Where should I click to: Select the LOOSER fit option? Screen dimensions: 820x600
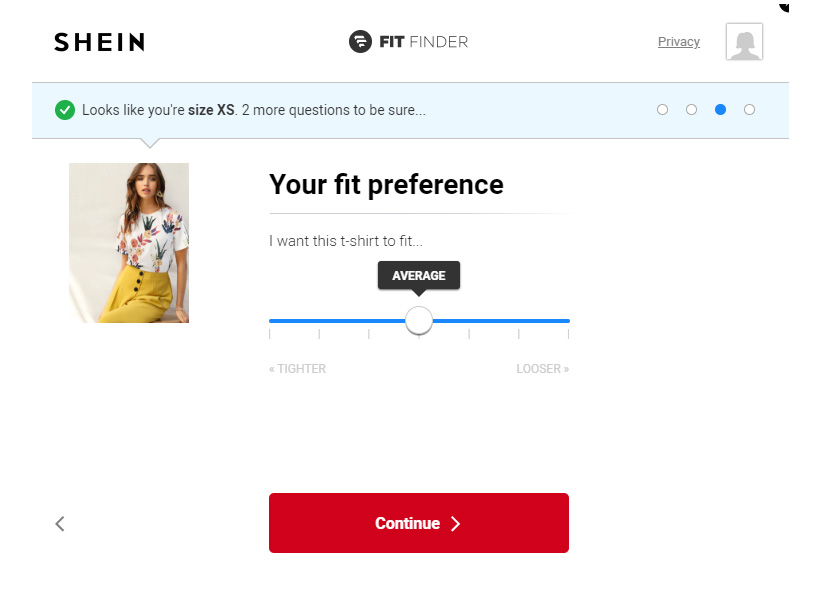coord(542,368)
